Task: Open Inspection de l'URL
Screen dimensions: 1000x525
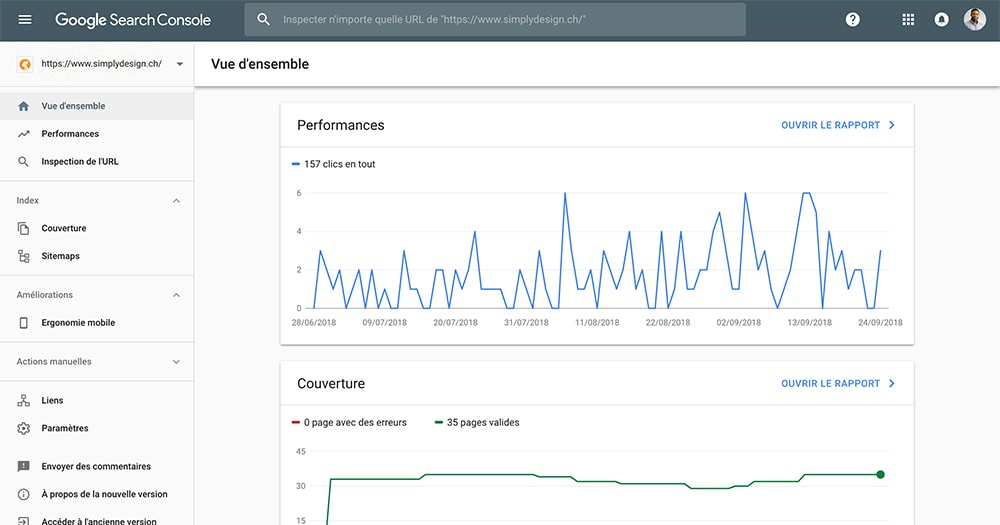Action: tap(97, 161)
